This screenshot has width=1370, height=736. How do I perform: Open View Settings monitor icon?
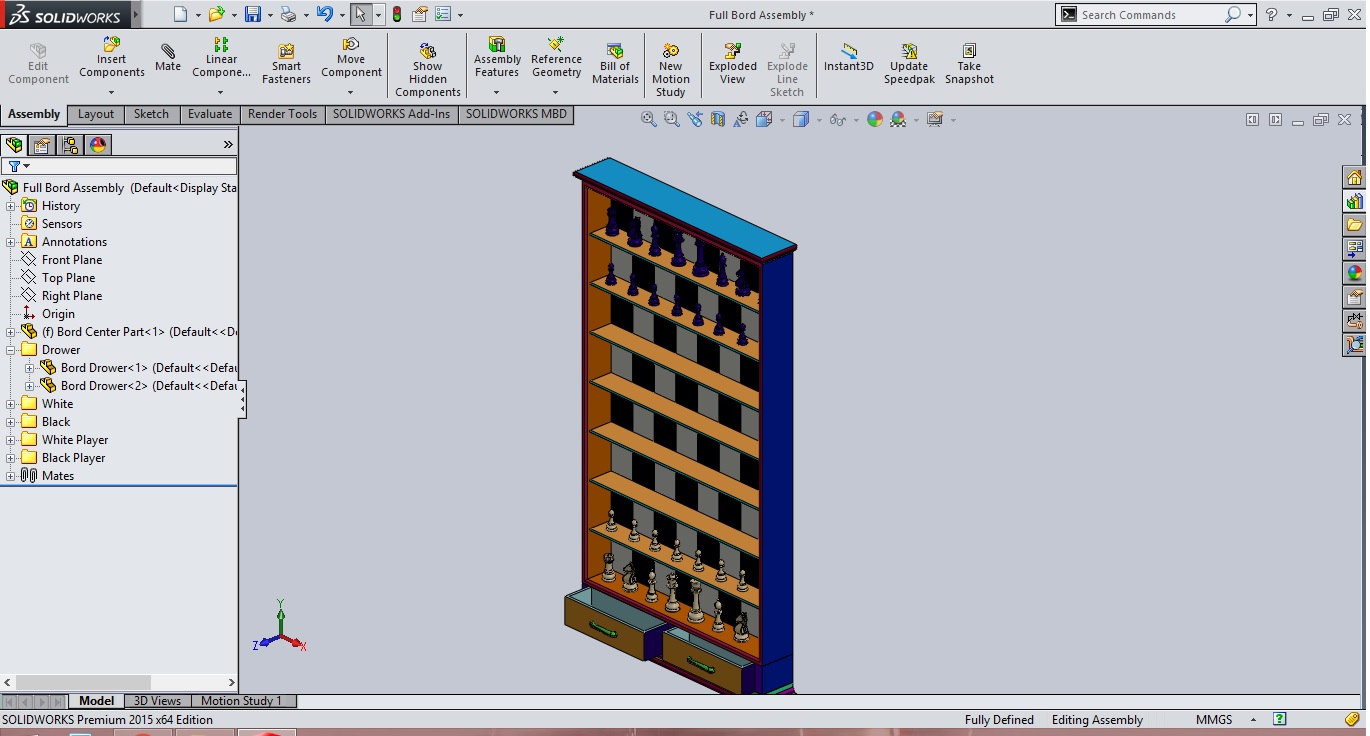(x=935, y=119)
